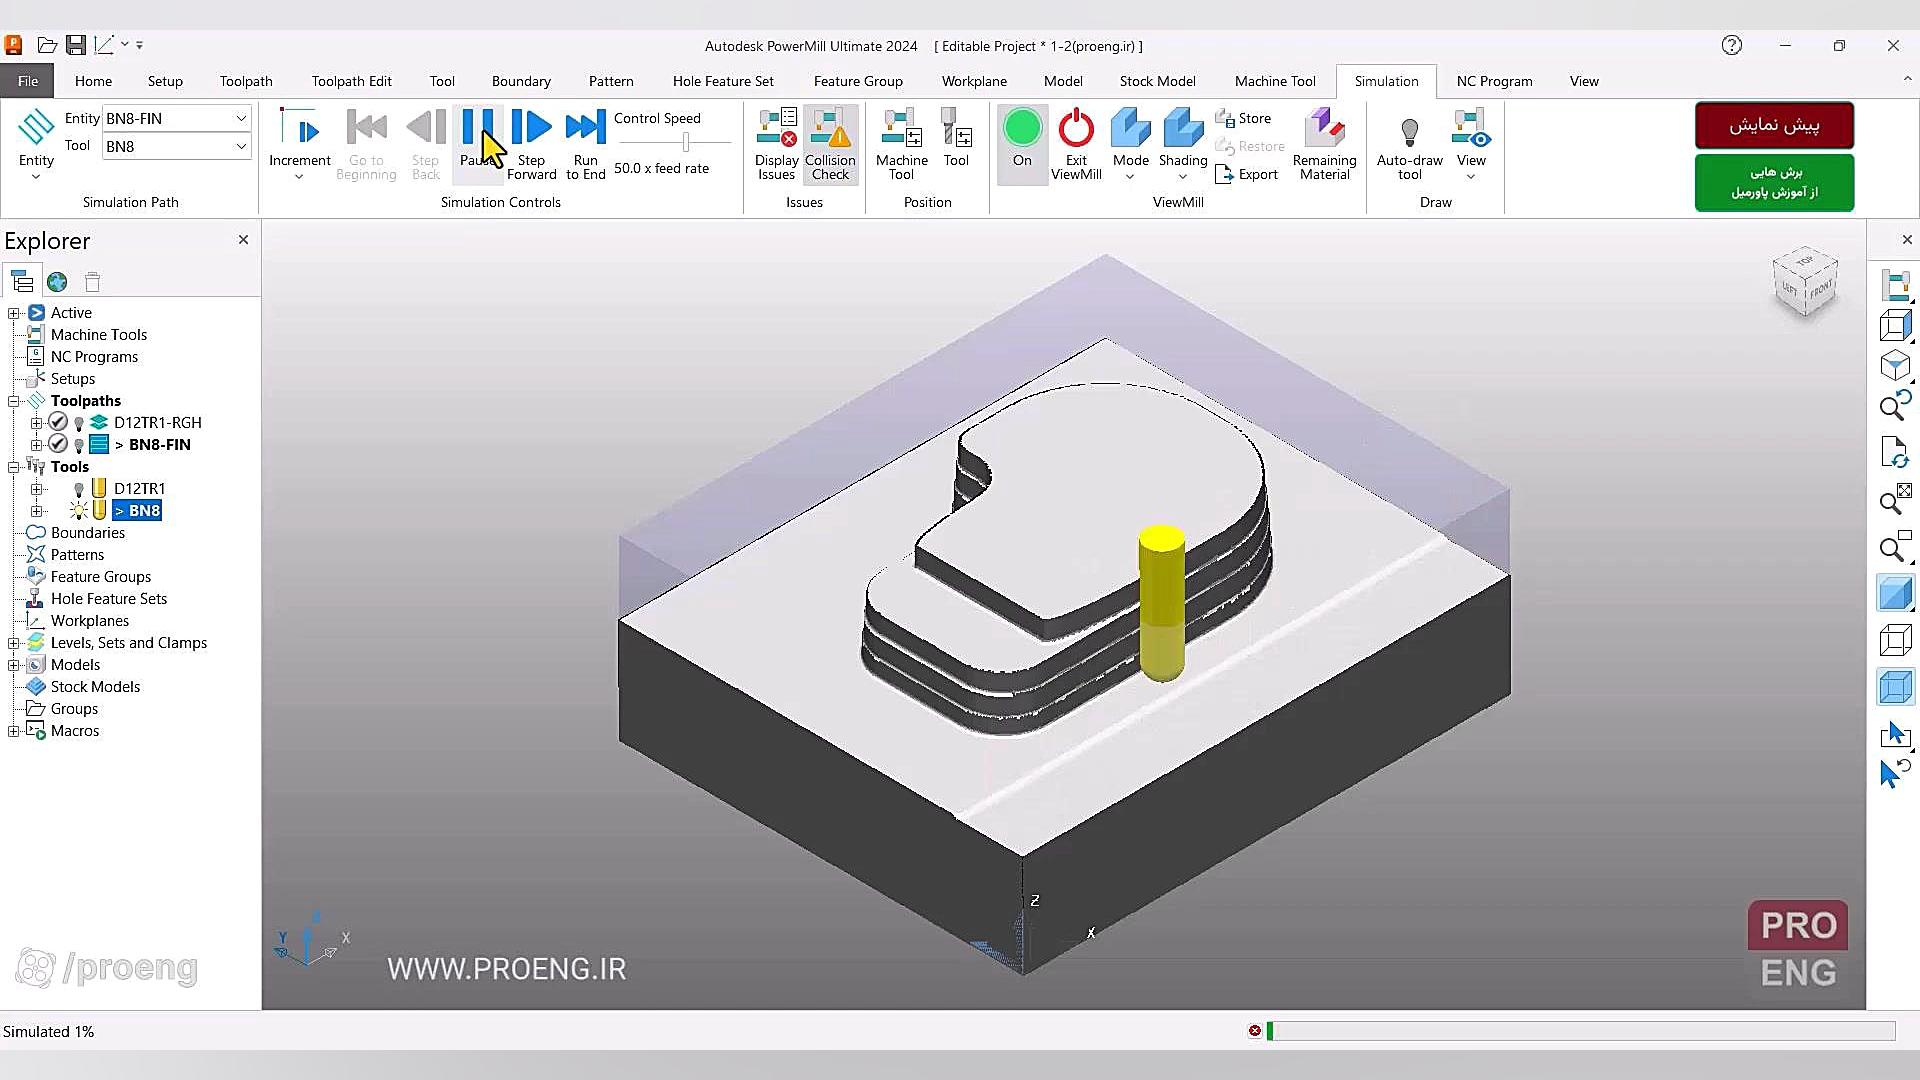Toggle BN8-FIN lightbulb visibility

[79, 445]
